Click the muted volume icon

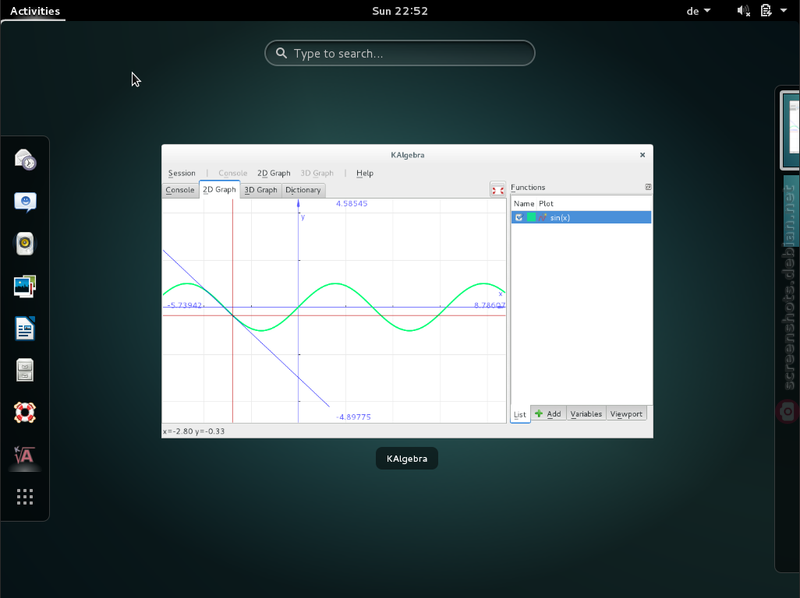(x=743, y=11)
